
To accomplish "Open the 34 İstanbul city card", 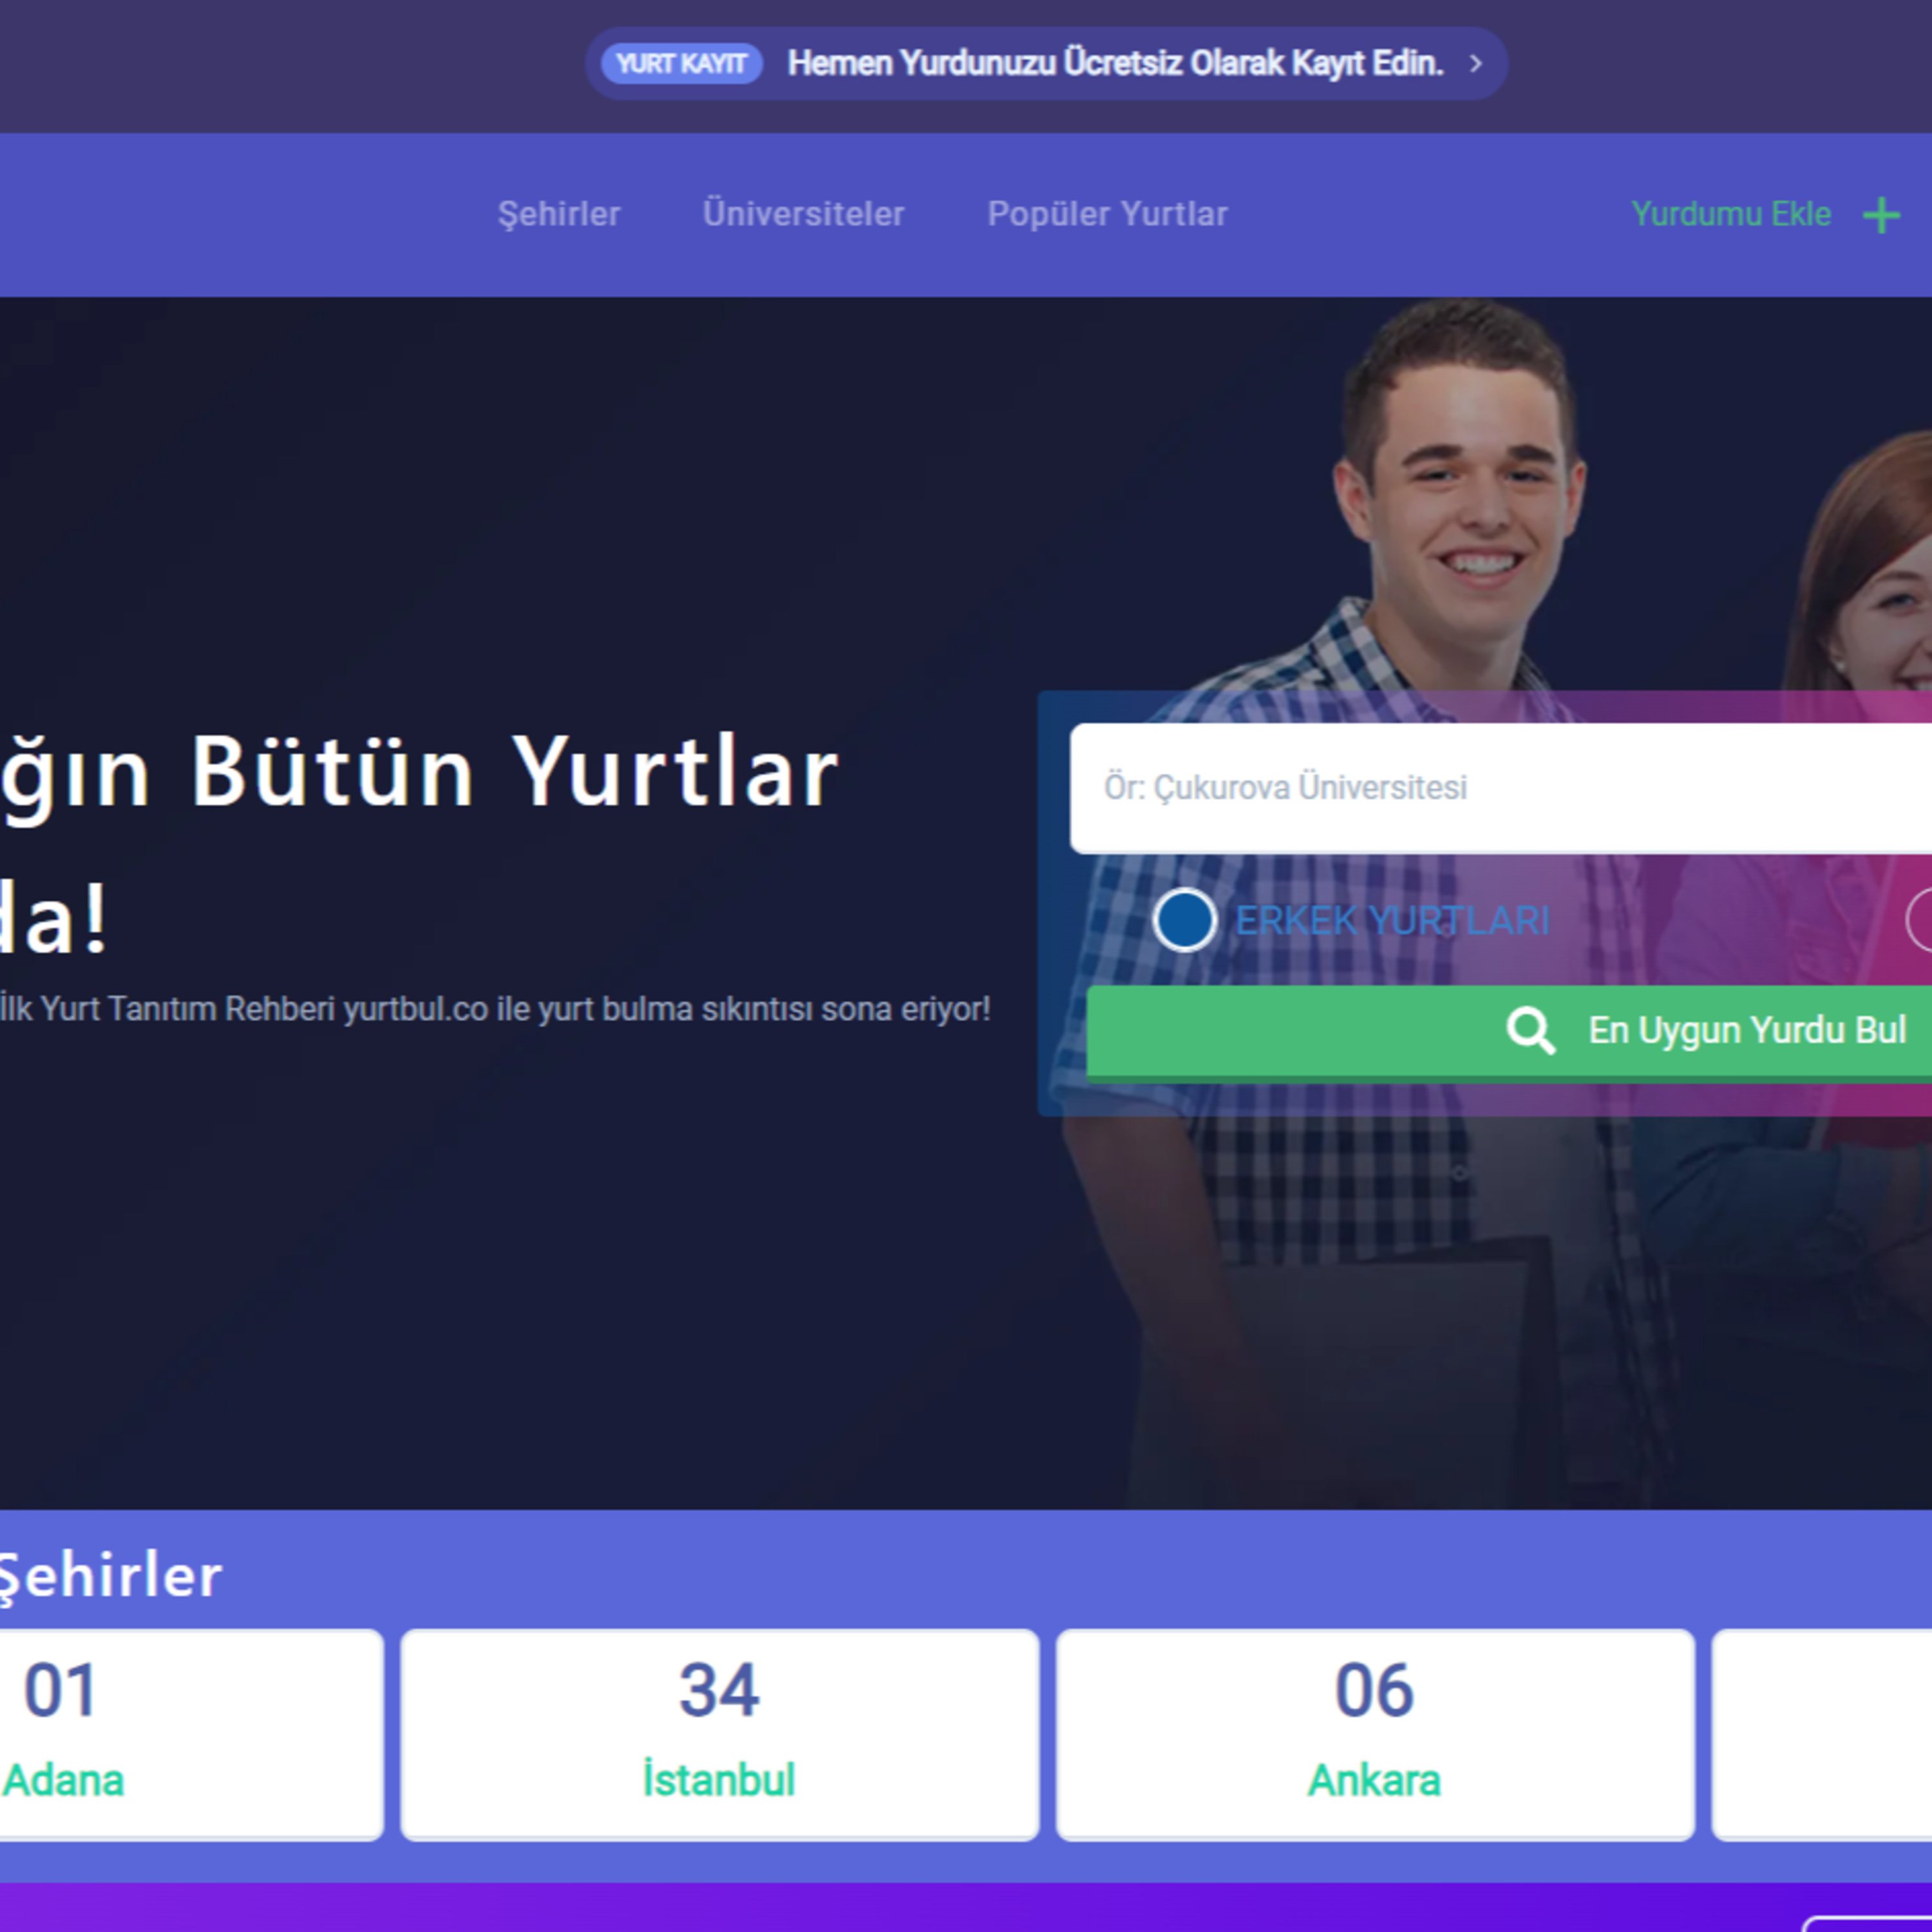I will click(719, 1736).
